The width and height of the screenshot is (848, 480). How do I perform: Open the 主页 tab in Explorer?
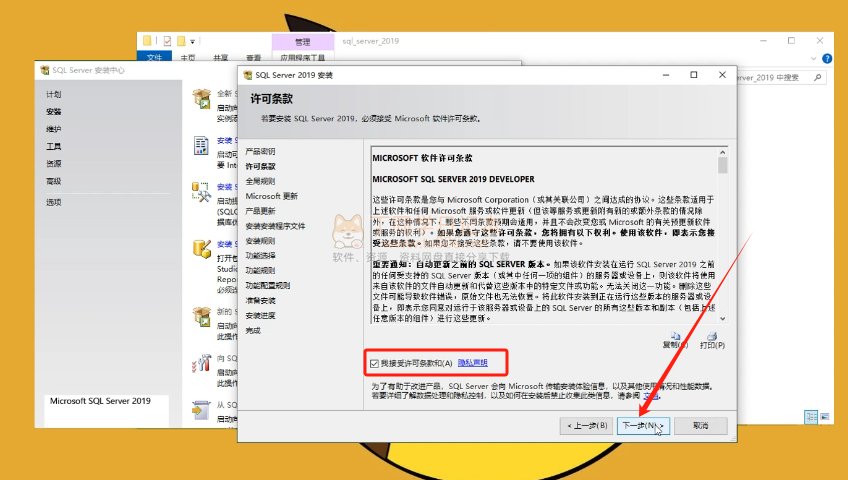[x=188, y=58]
